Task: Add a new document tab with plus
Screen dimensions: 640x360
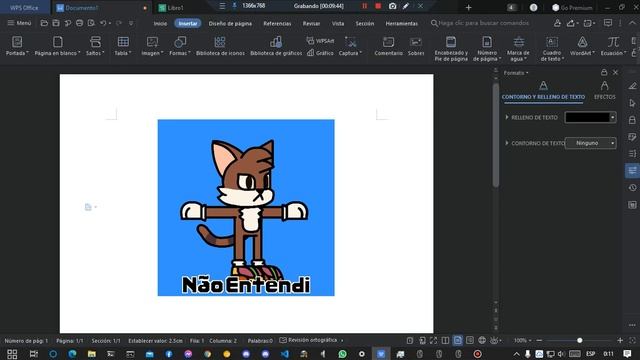Action: 469,7
